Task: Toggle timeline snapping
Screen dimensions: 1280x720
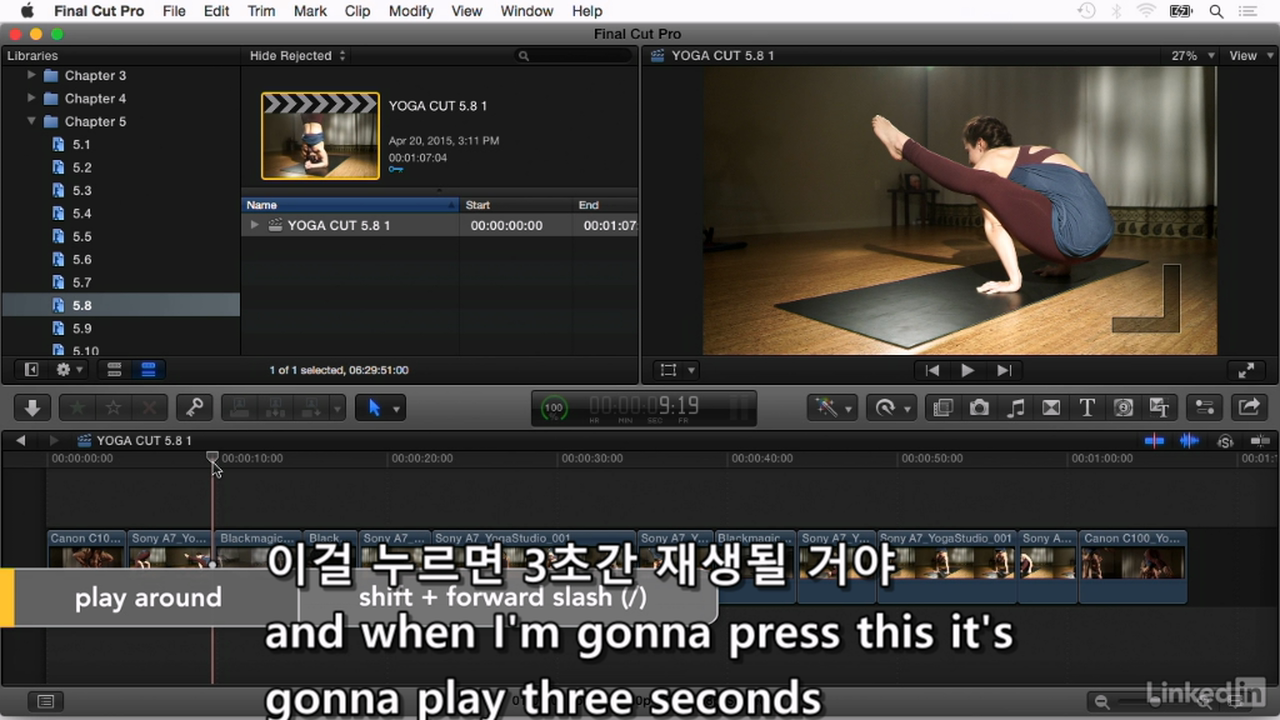Action: (1259, 440)
